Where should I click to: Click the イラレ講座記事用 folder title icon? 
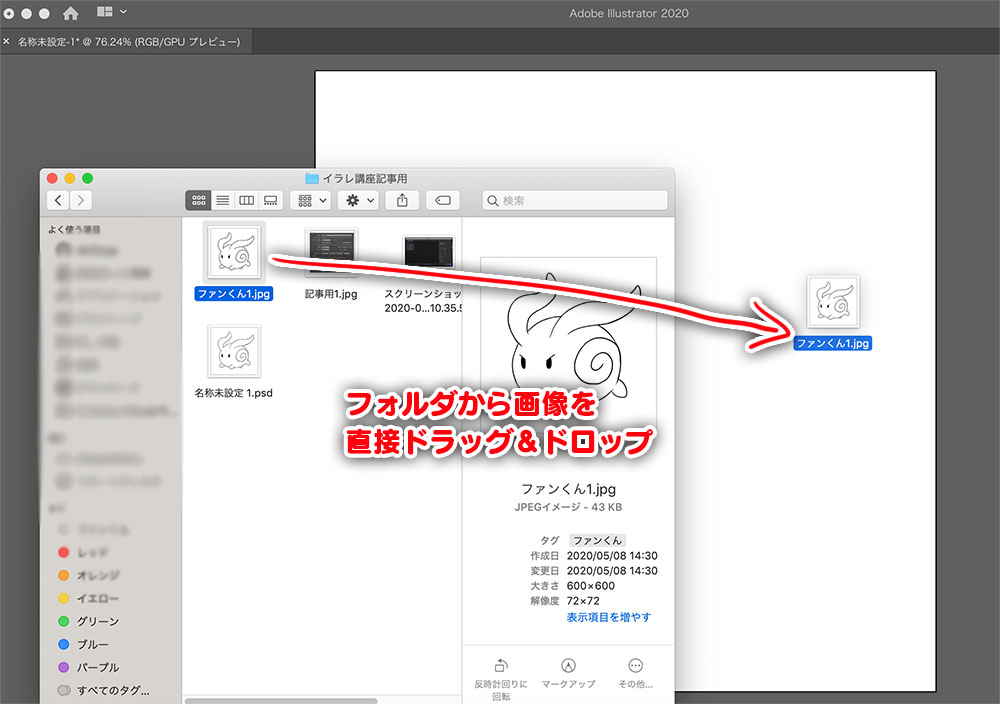point(312,178)
